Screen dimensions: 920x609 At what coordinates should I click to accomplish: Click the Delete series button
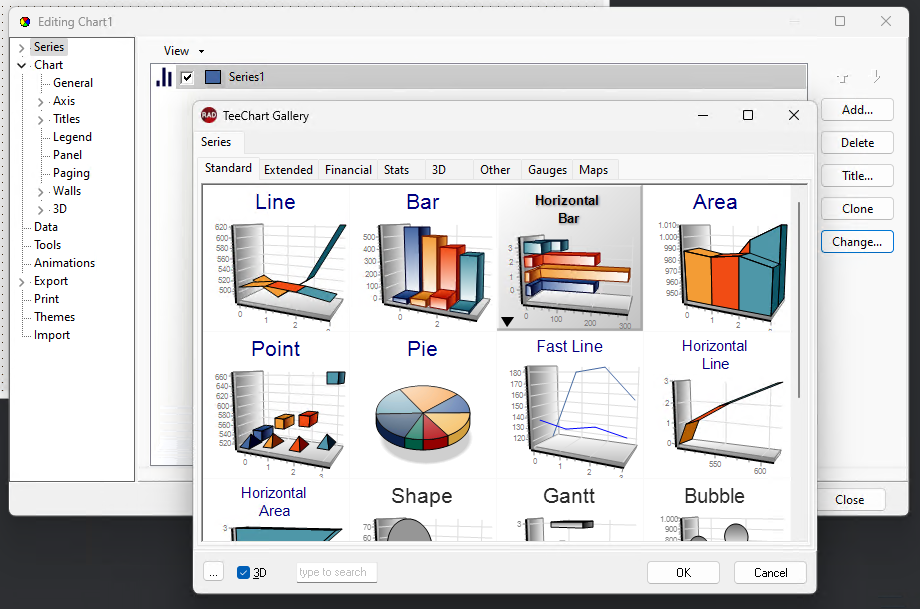tap(857, 143)
